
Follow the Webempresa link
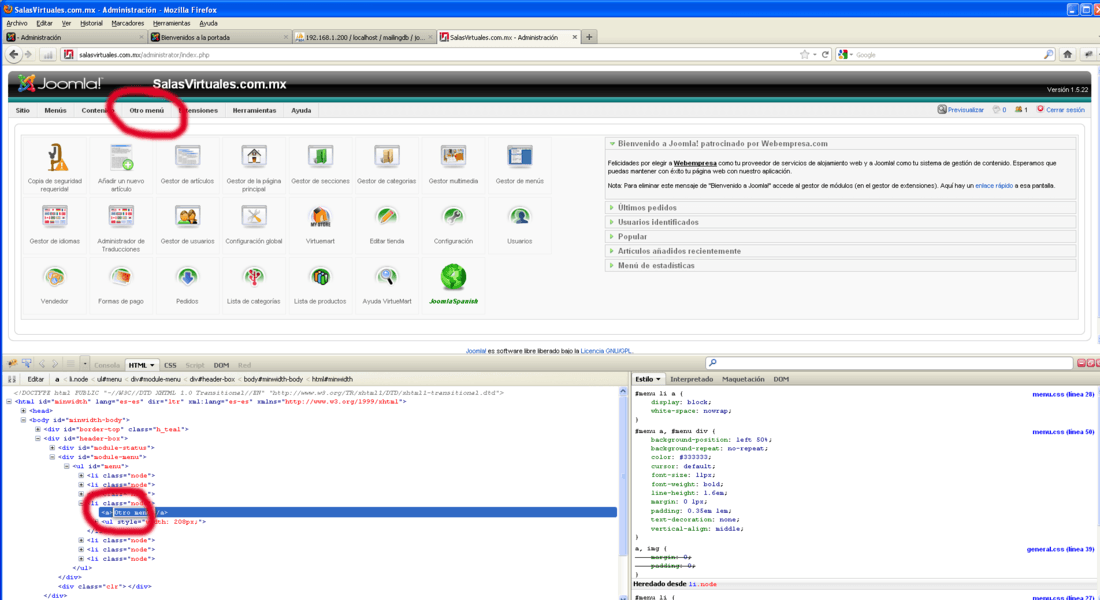click(x=695, y=164)
